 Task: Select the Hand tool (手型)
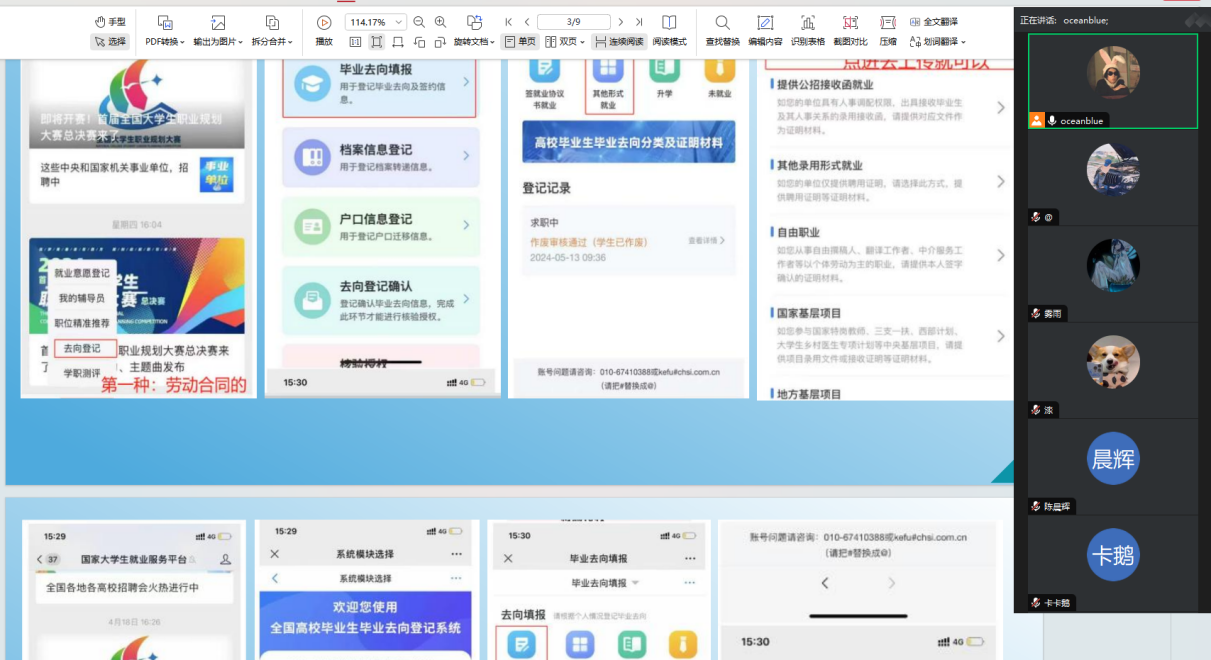[x=110, y=22]
